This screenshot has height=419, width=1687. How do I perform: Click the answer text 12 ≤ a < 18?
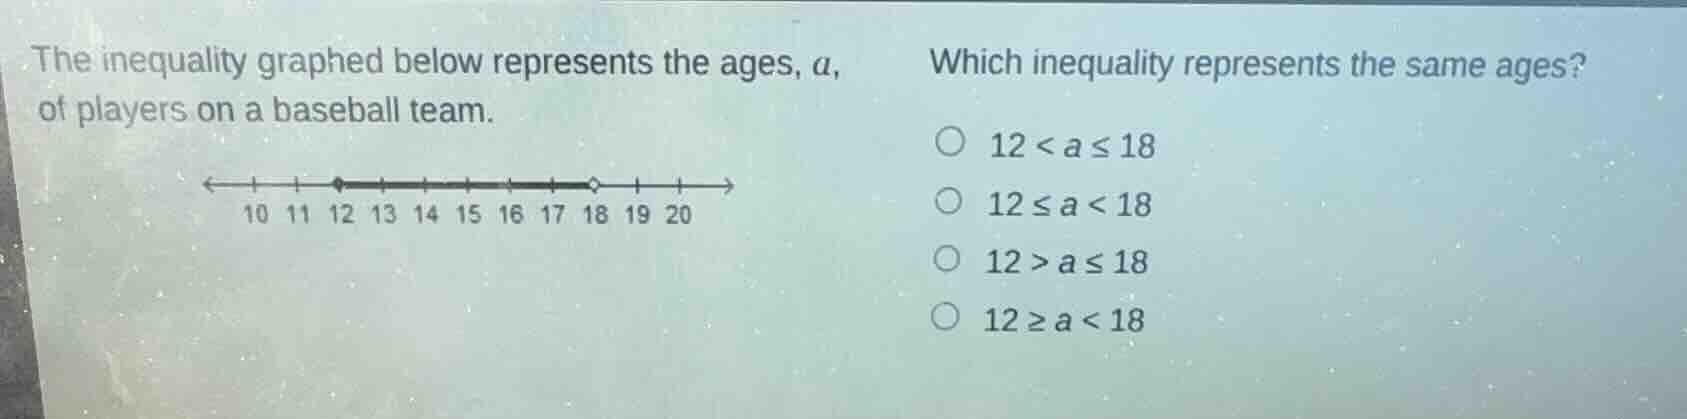point(1070,205)
